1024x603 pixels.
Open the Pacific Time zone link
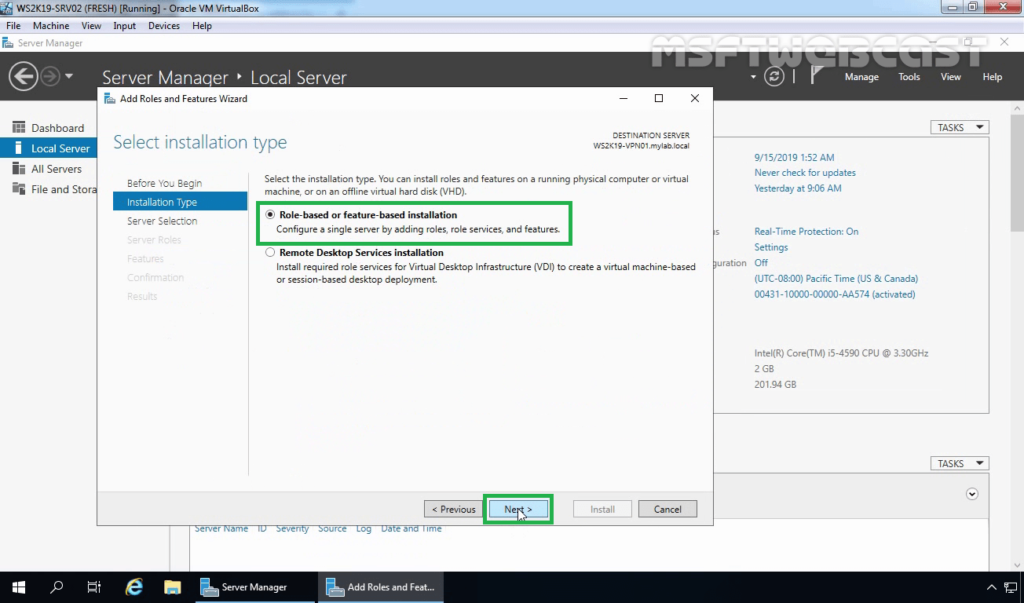pos(836,278)
